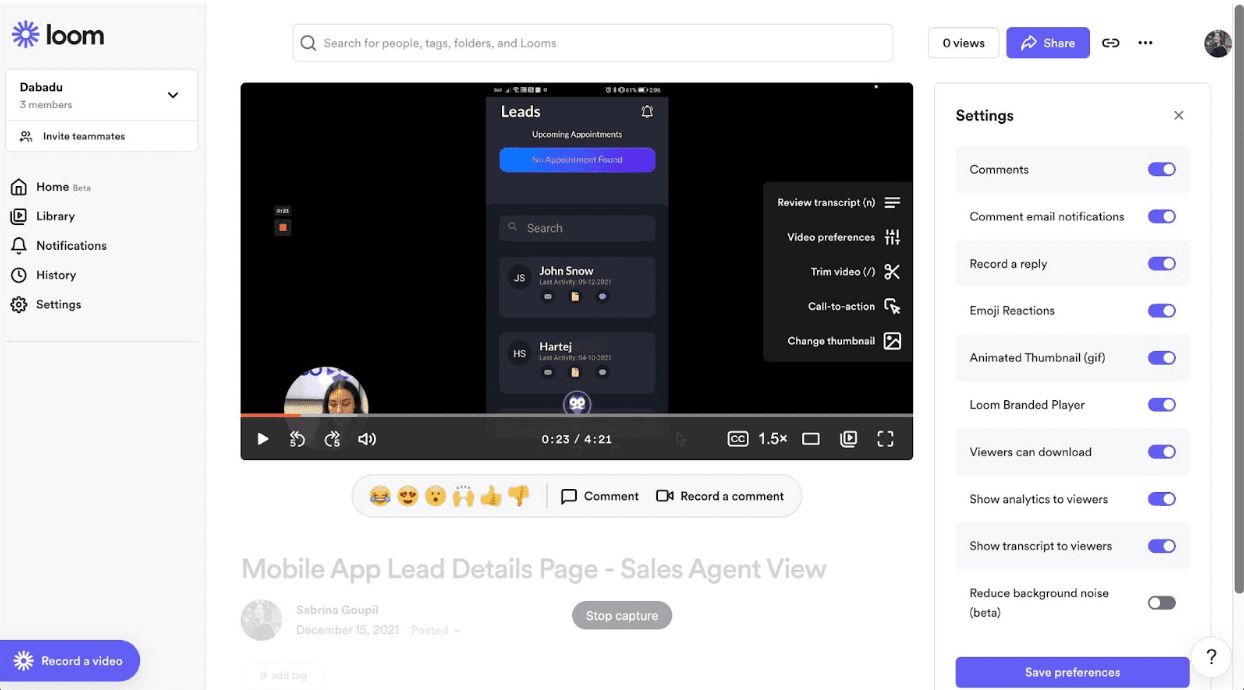The height and width of the screenshot is (690, 1244).
Task: Click the play button on video player
Action: point(263,439)
